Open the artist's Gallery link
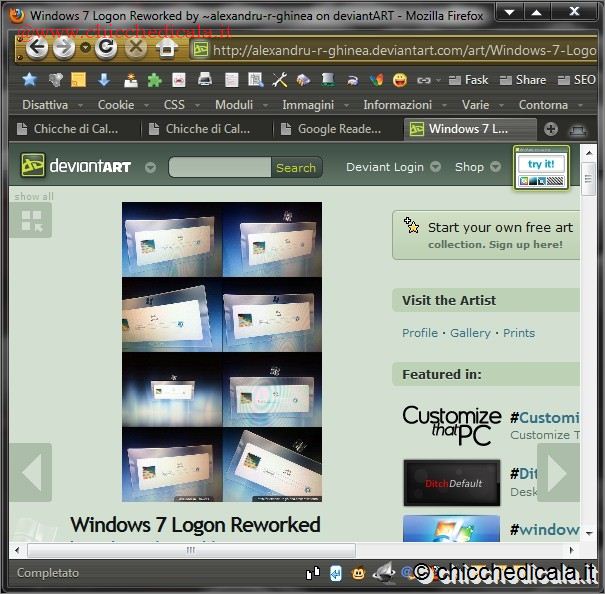Image resolution: width=605 pixels, height=594 pixels. point(470,333)
